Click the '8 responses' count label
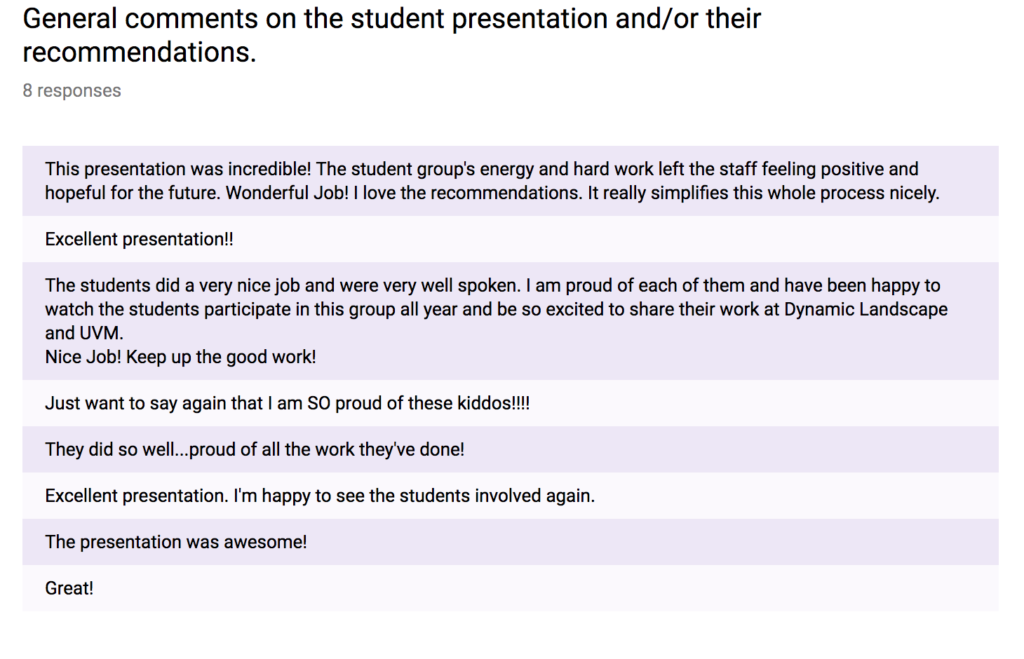This screenshot has width=1024, height=659. [72, 91]
